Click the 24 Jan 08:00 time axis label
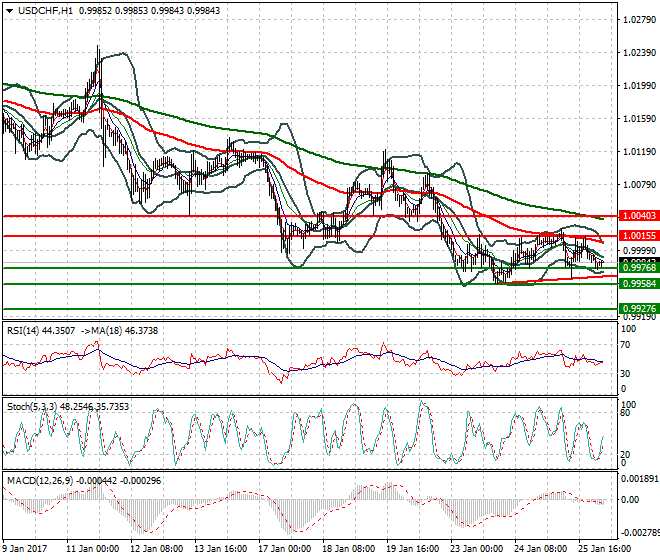The width and height of the screenshot is (660, 560). click(x=541, y=549)
